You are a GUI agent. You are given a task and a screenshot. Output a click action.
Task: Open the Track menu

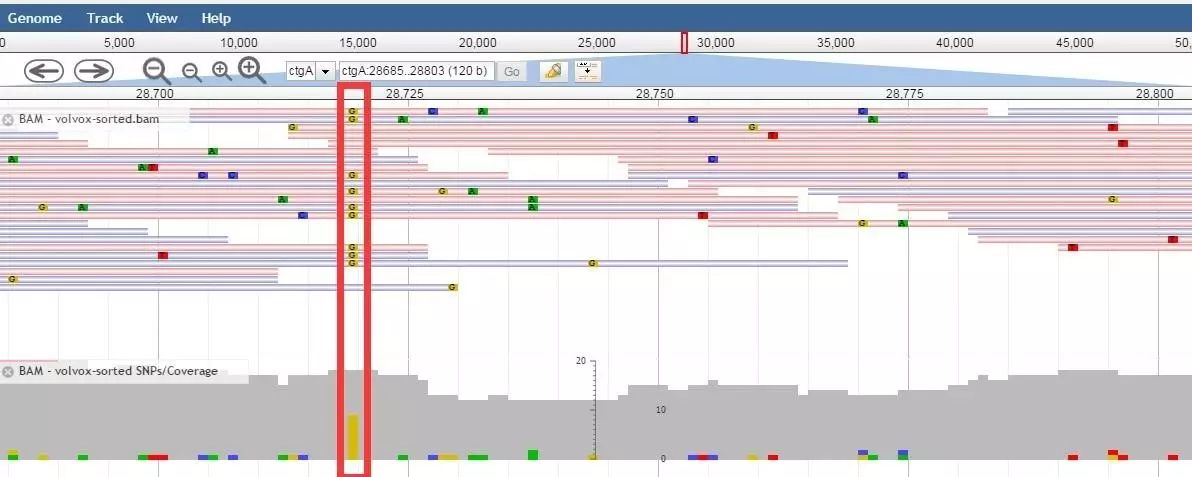105,18
